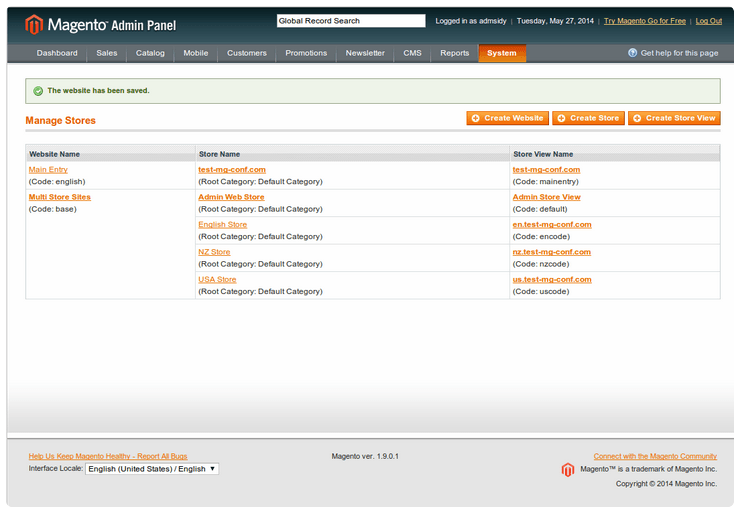Click the Magento ver. 1.9.0.1 text

[365, 456]
